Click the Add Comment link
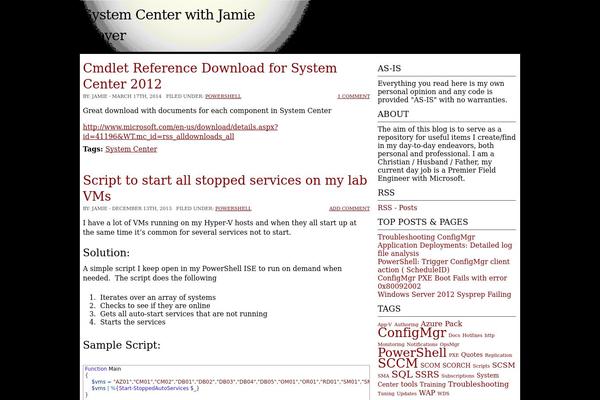The width and height of the screenshot is (600, 400). pyautogui.click(x=349, y=208)
